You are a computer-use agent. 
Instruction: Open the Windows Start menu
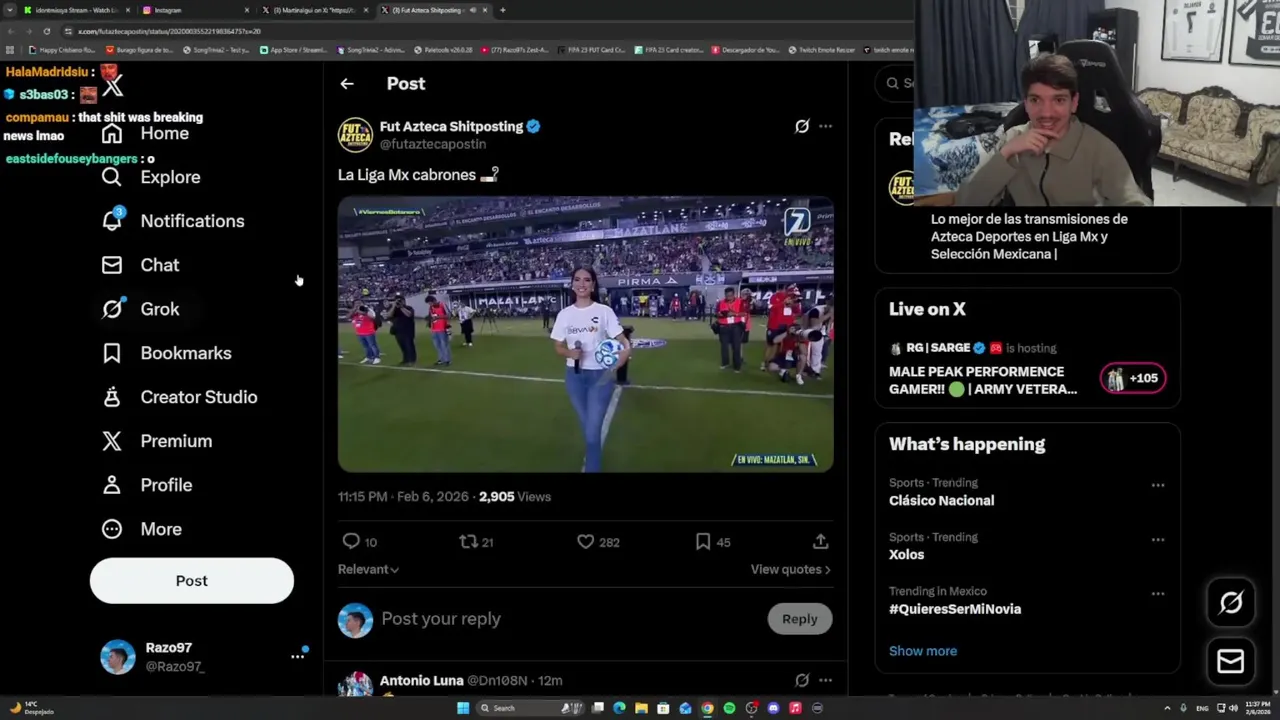463,708
